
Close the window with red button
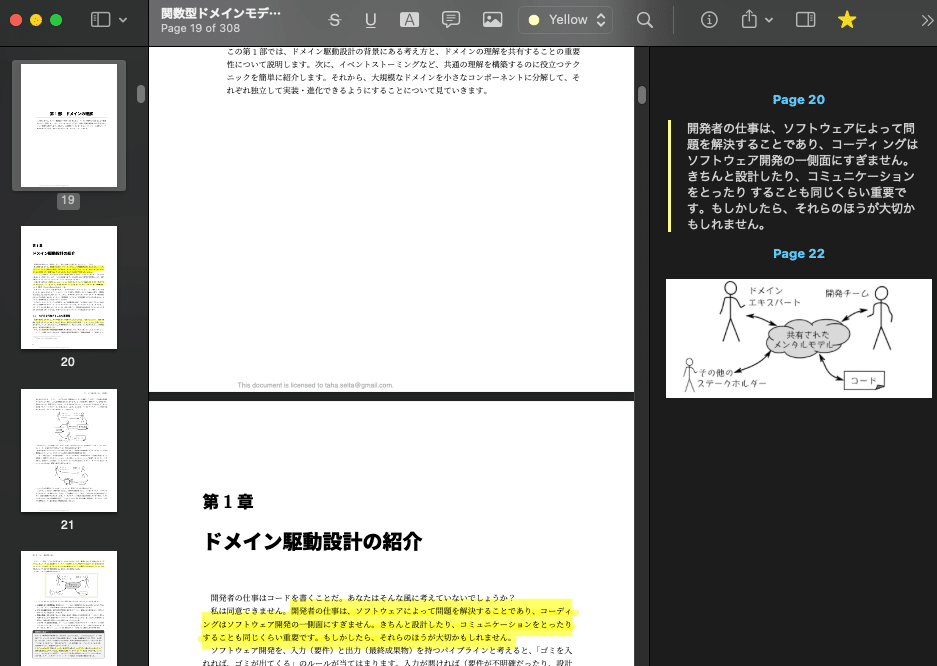pyautogui.click(x=16, y=20)
